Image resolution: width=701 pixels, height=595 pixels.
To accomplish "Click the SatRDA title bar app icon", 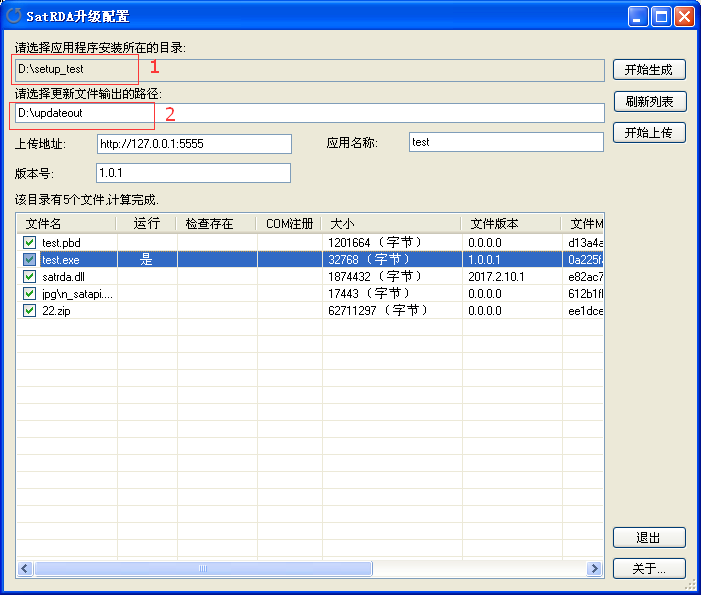I will pyautogui.click(x=14, y=16).
